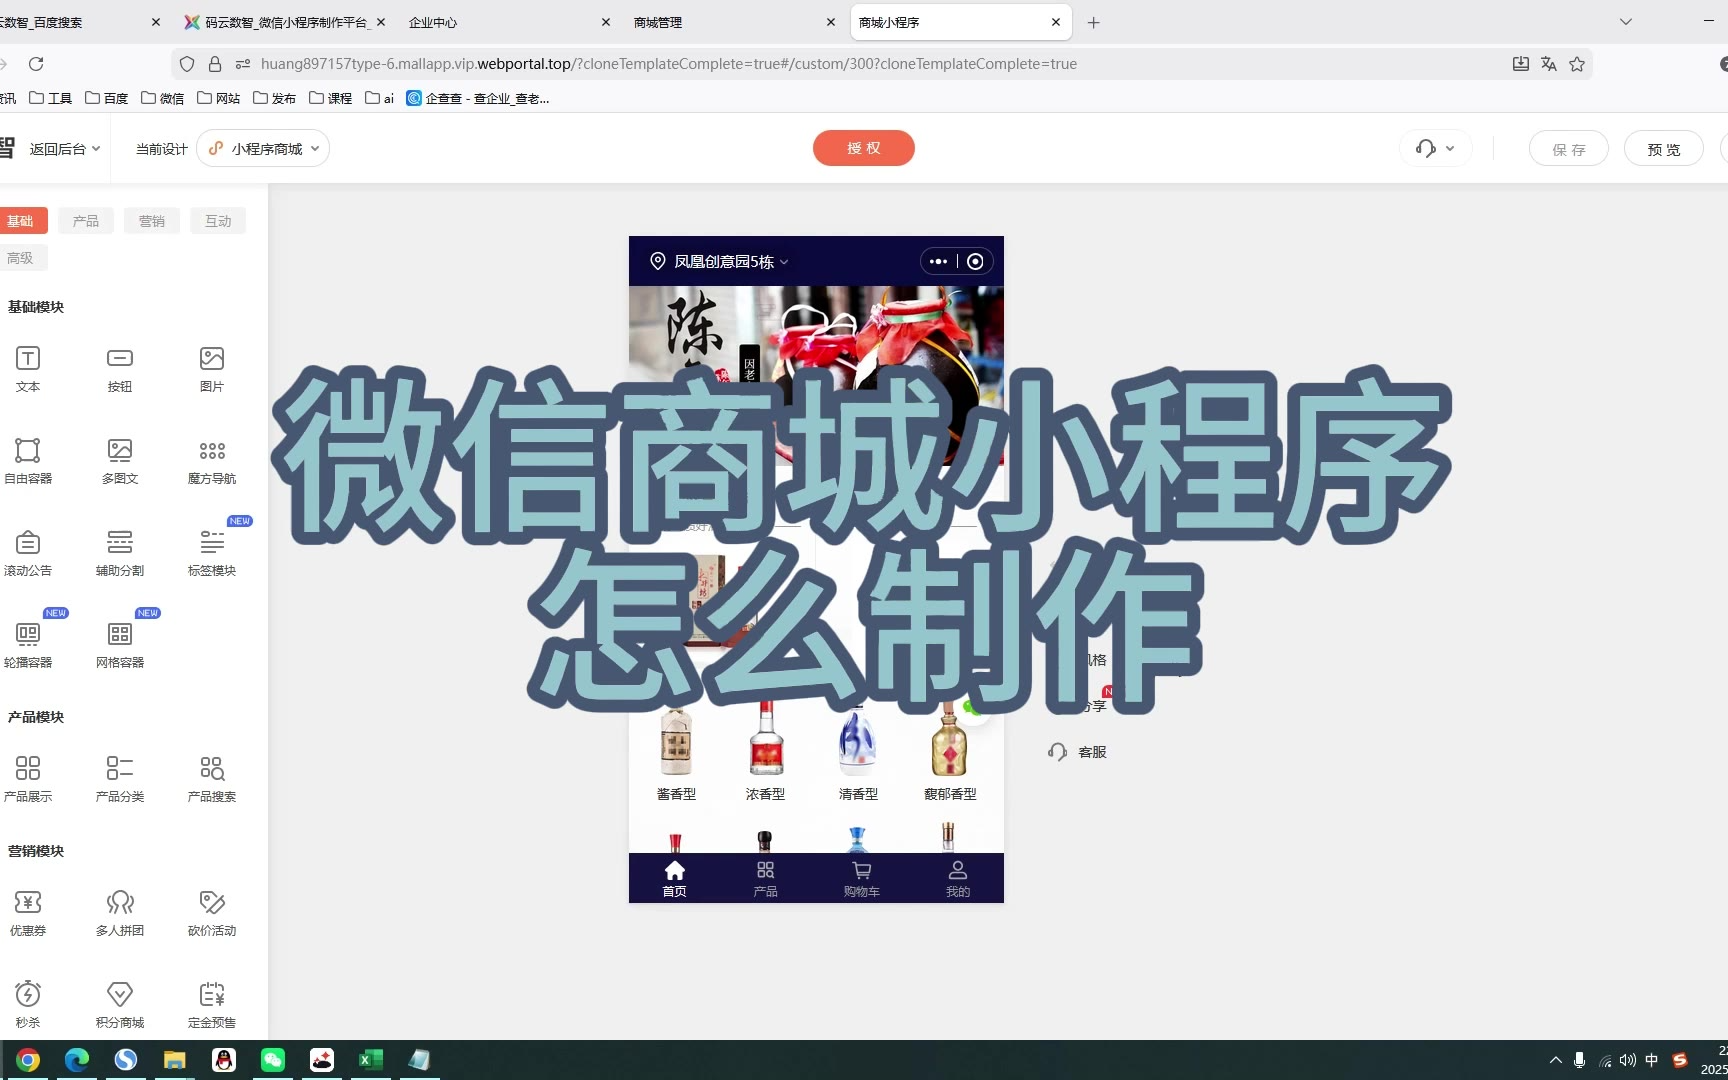Bookmark this page with the star icon

pyautogui.click(x=1577, y=64)
